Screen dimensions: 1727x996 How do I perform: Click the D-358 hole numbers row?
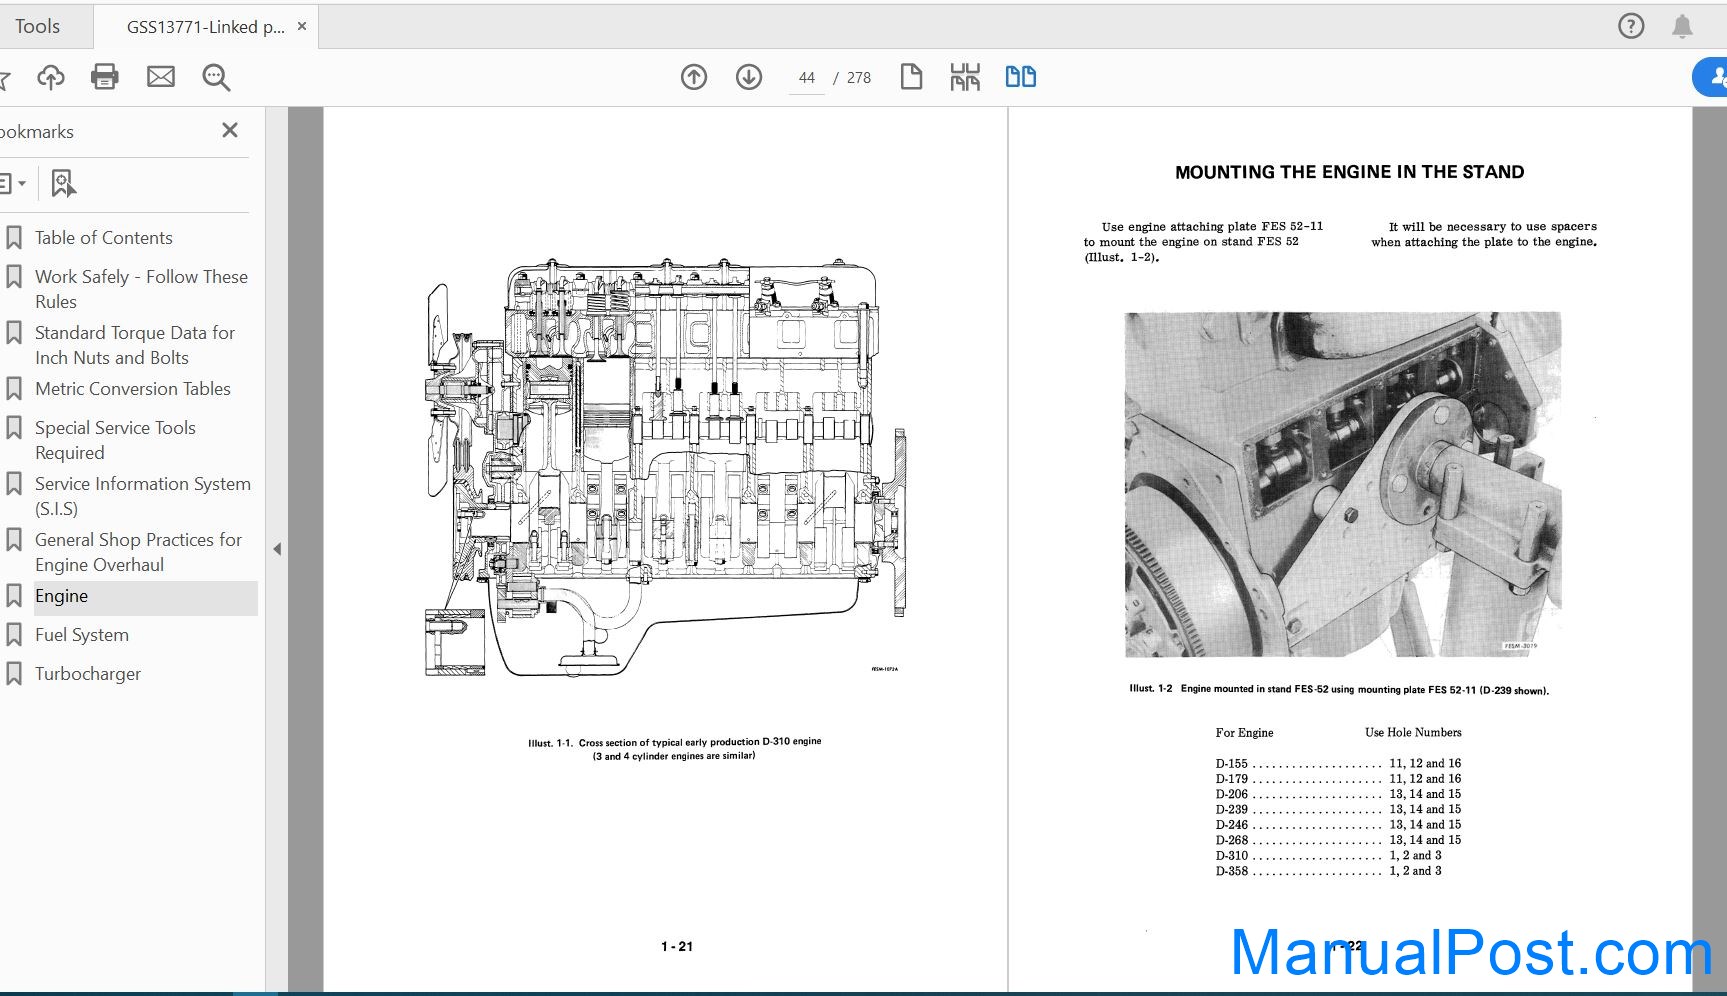tap(1328, 871)
